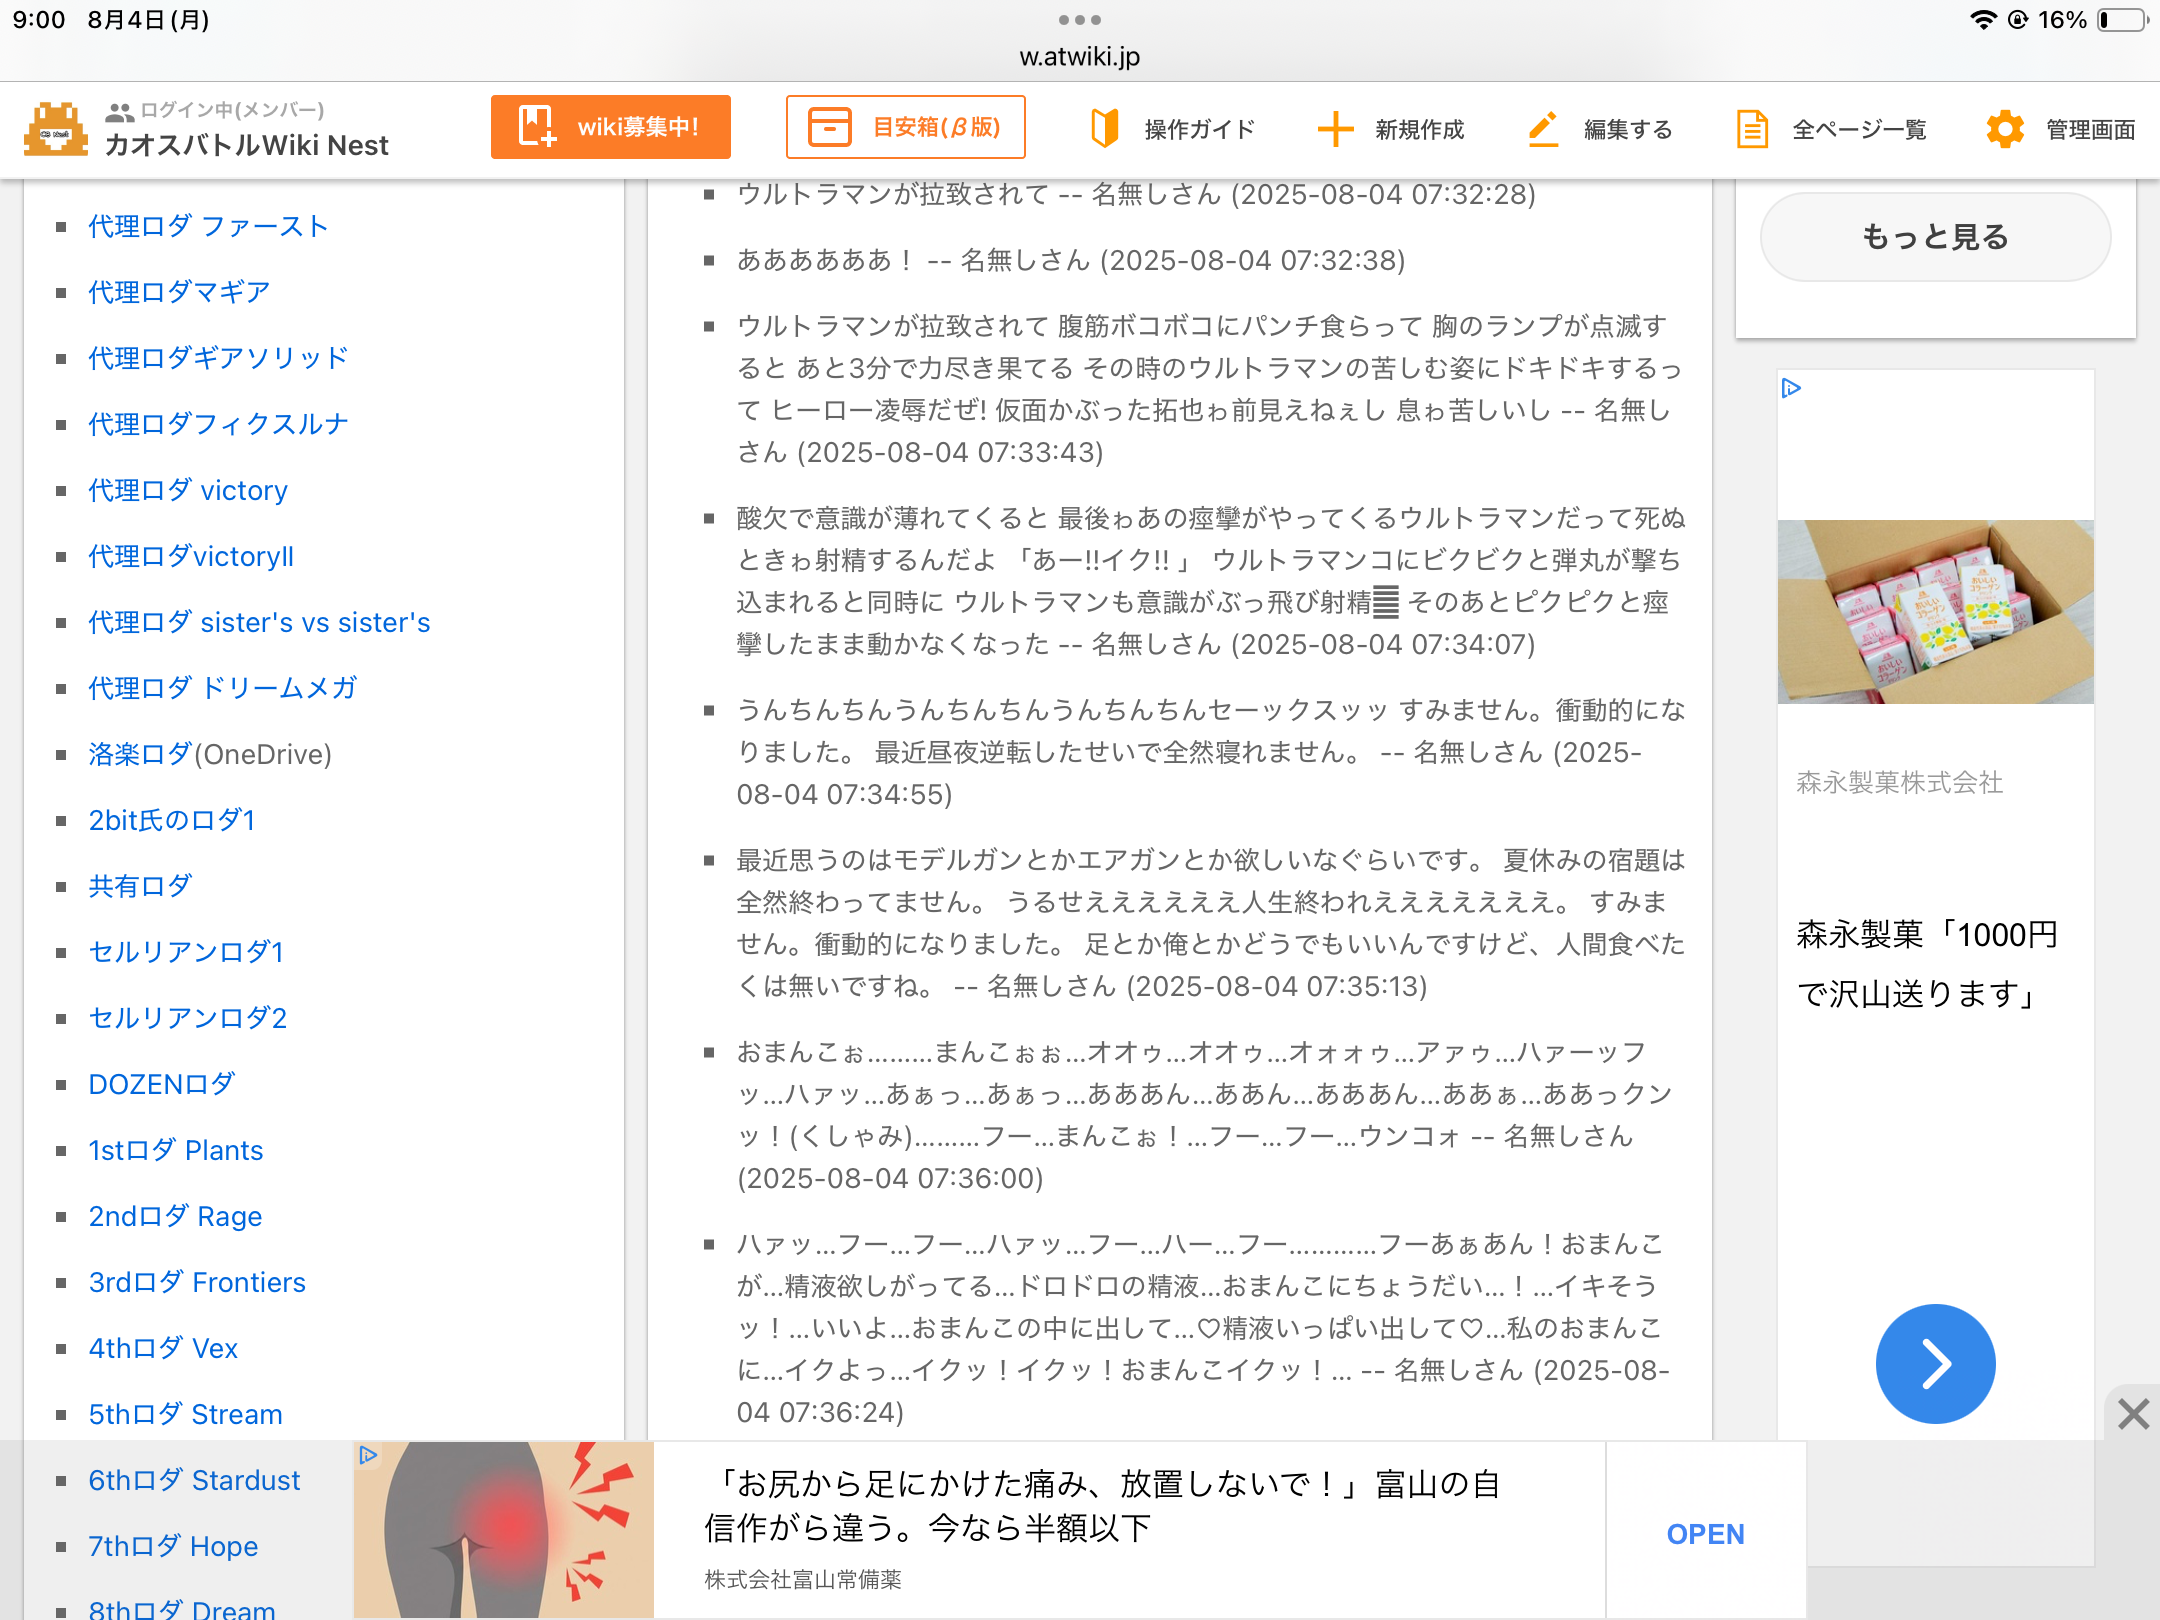The width and height of the screenshot is (2160, 1620).
Task: Open 代理ロダ ドリームメガ link
Action: [x=222, y=688]
